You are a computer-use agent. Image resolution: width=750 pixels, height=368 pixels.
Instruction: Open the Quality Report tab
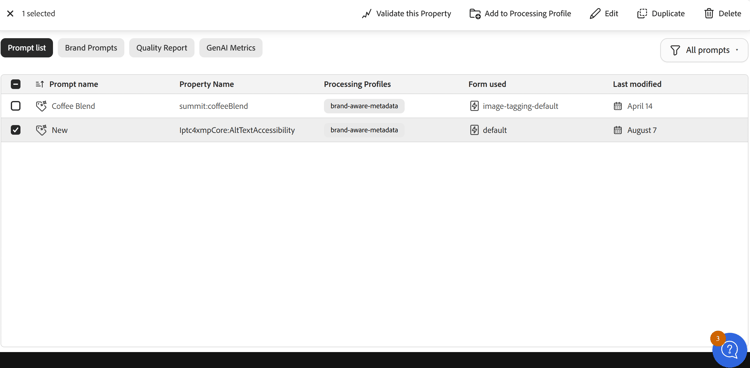162,48
